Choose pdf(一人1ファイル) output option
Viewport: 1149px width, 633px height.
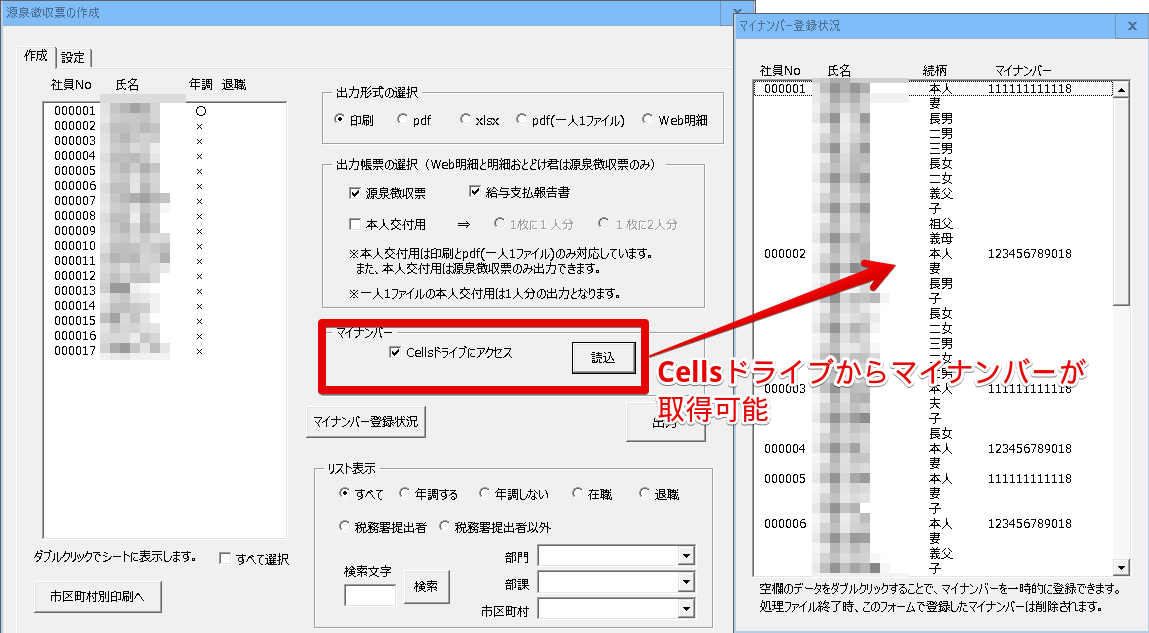point(571,119)
